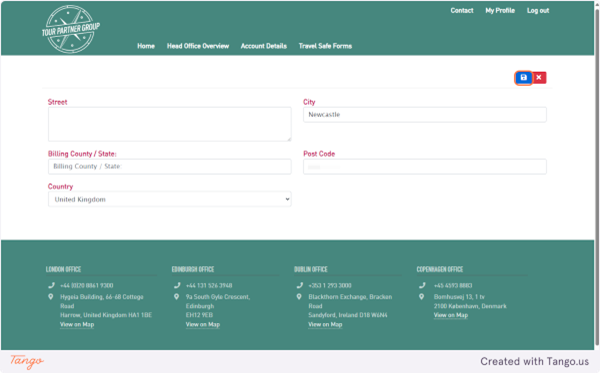Click the Edinburgh office map pin icon
Screen dimensions: 600x373
tap(176, 297)
